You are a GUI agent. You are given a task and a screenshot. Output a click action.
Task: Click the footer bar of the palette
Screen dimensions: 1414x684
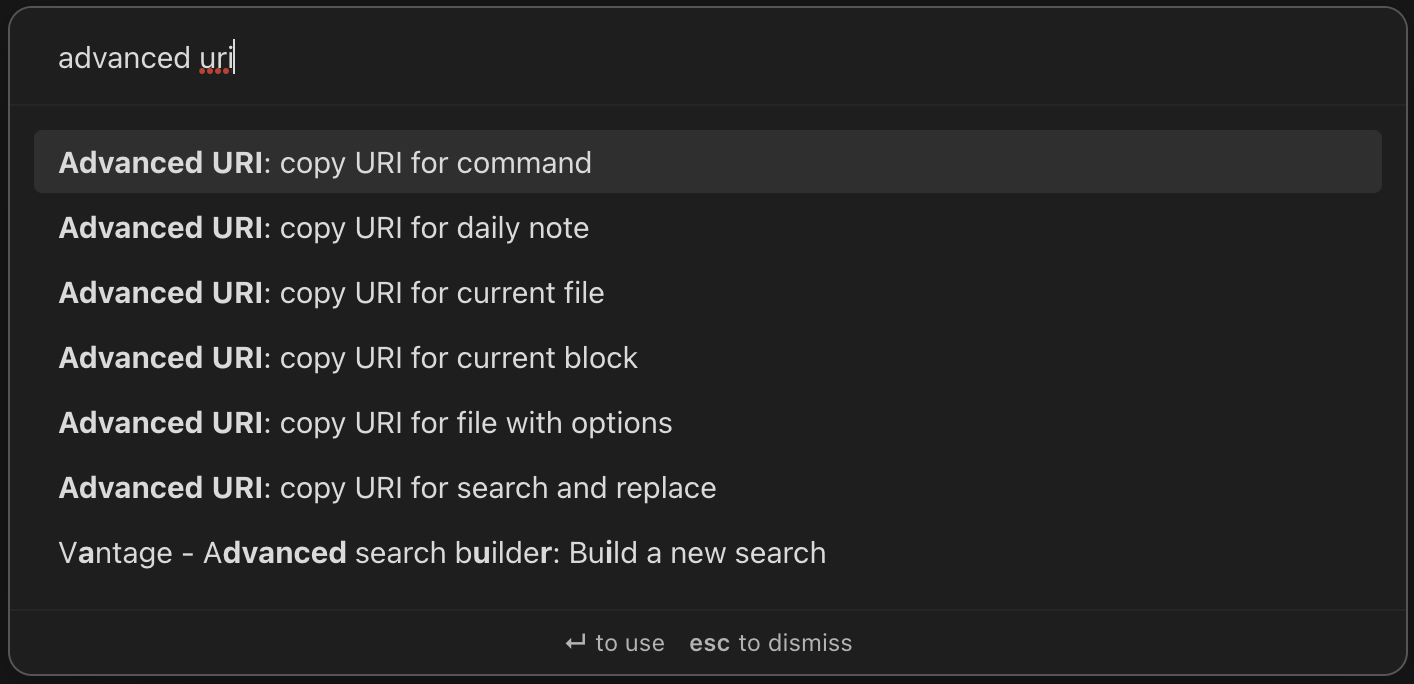tap(707, 643)
